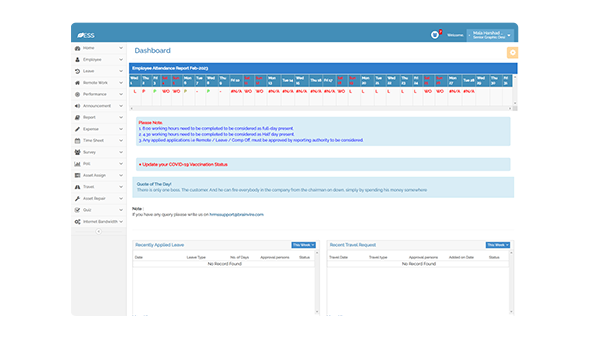This screenshot has height=360, width=590.
Task: Open the notification shield icon in header
Action: [x=435, y=35]
